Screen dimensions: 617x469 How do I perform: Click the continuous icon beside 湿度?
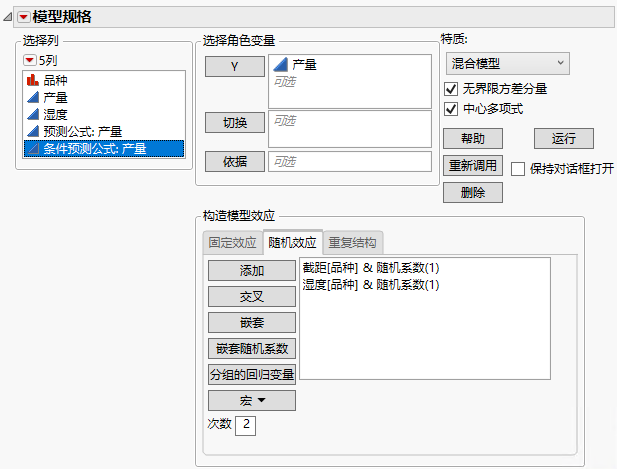pos(33,114)
